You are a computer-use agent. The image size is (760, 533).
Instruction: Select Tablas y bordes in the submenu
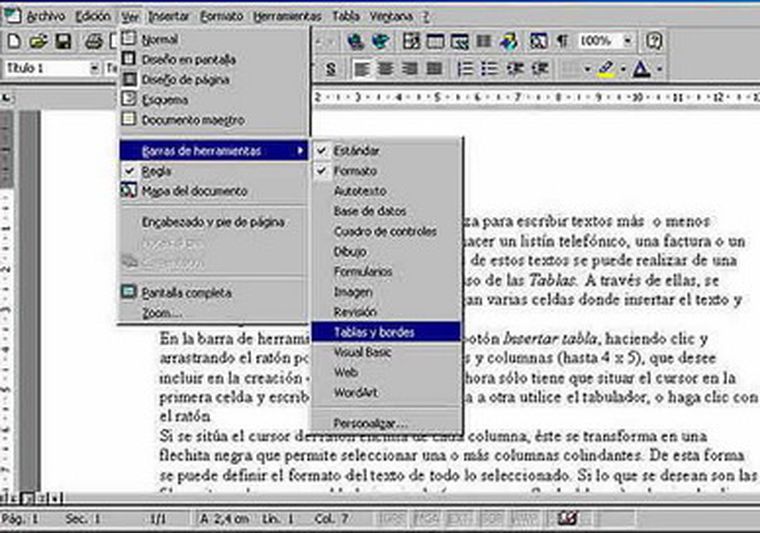386,332
